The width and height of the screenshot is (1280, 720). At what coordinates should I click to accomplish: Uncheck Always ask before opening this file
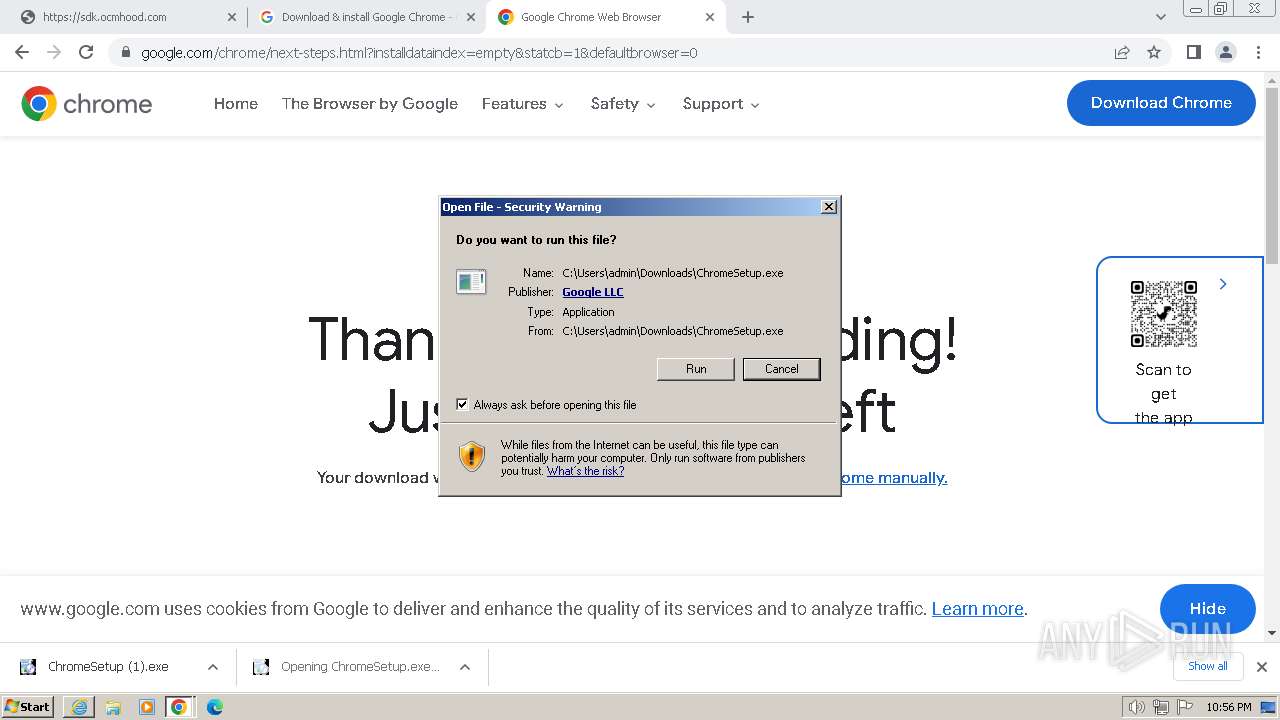click(x=462, y=405)
